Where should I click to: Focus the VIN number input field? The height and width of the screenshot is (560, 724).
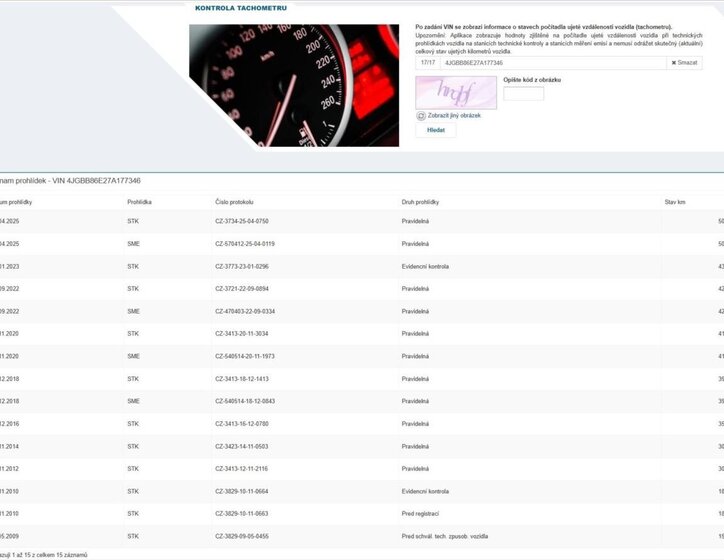coord(553,63)
